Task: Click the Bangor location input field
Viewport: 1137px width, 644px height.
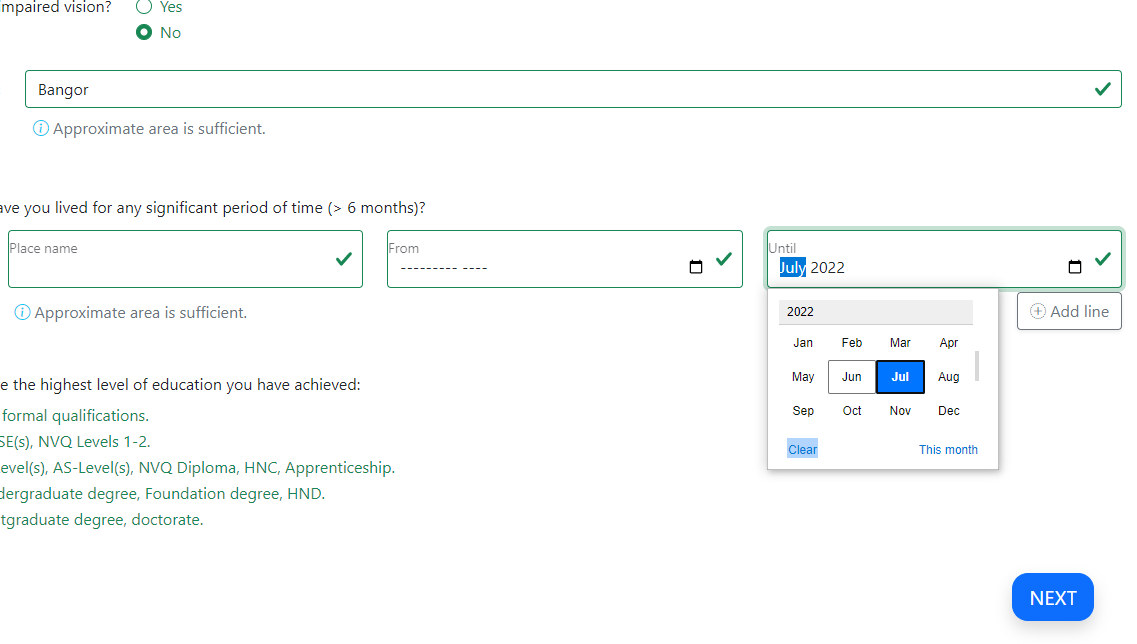Action: (573, 89)
